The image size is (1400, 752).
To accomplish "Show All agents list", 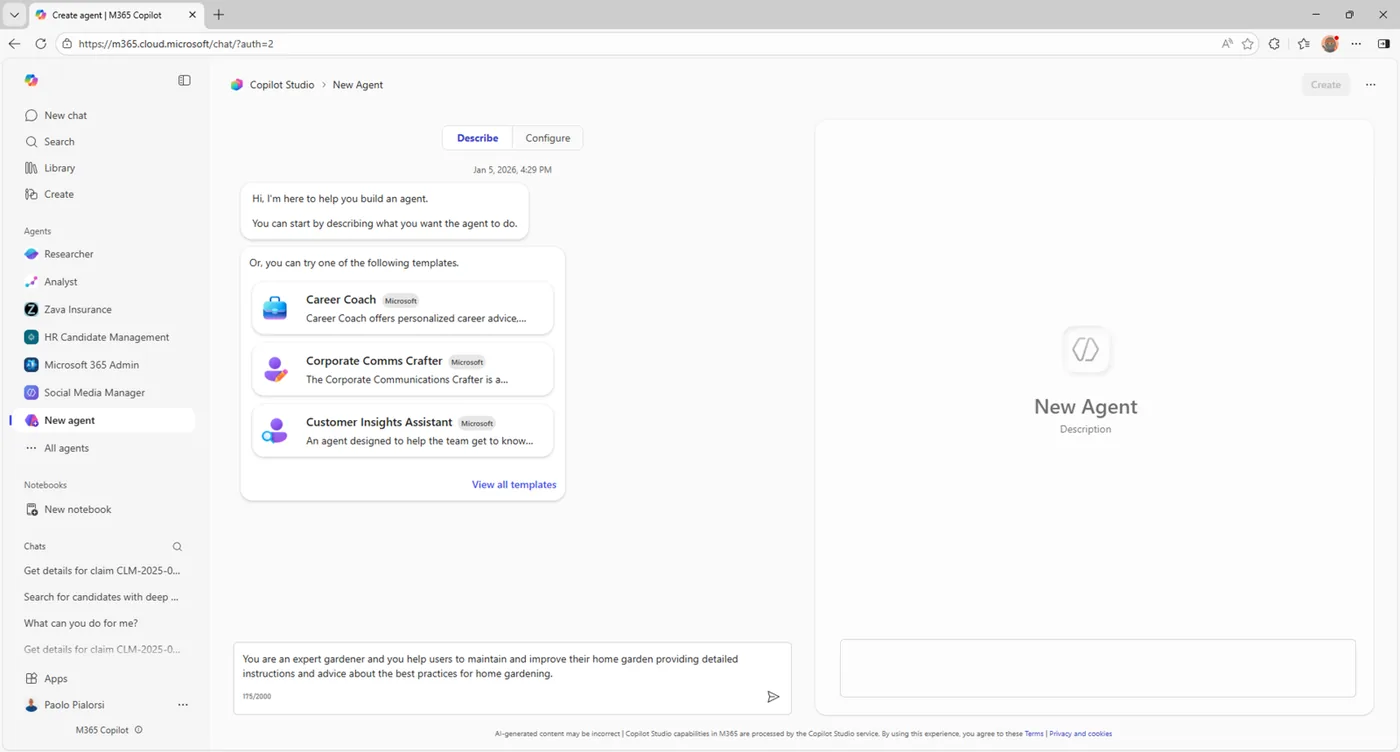I will [66, 448].
